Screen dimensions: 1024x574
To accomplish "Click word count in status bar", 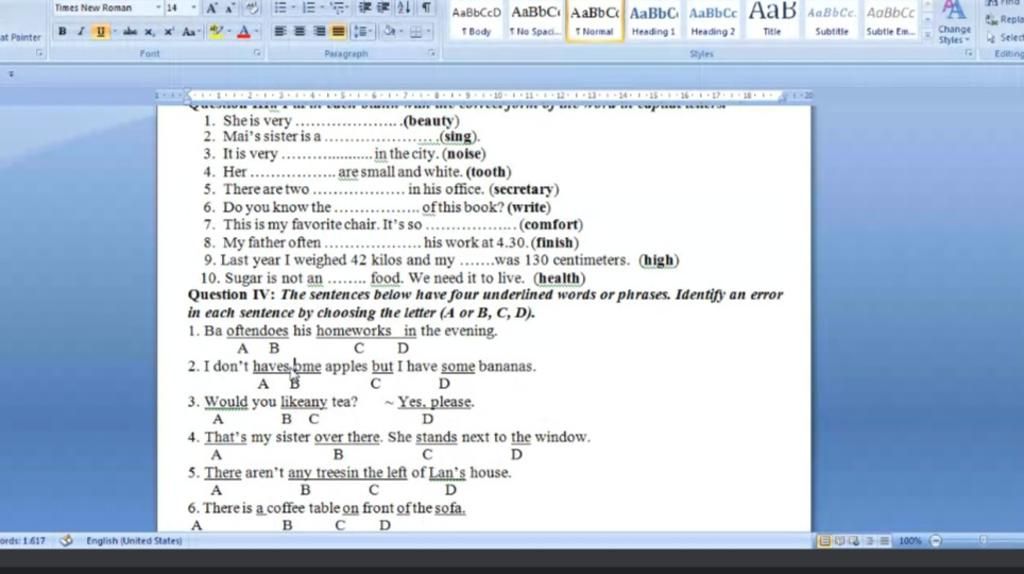I will click(x=23, y=541).
